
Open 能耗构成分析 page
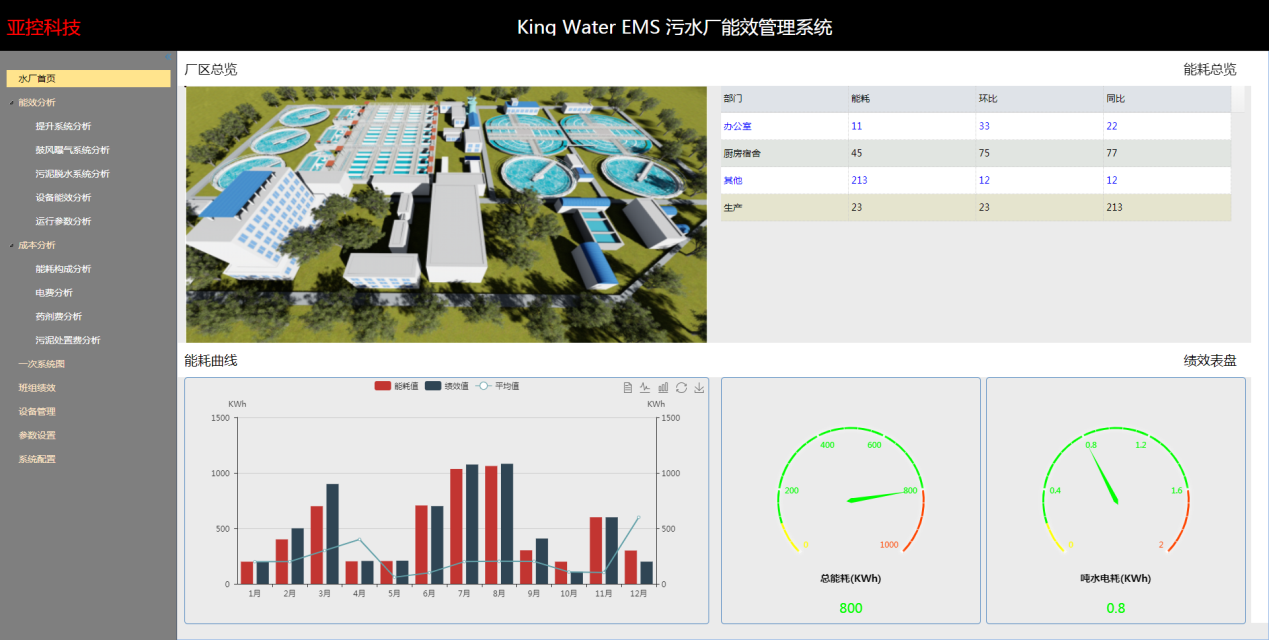[63, 269]
